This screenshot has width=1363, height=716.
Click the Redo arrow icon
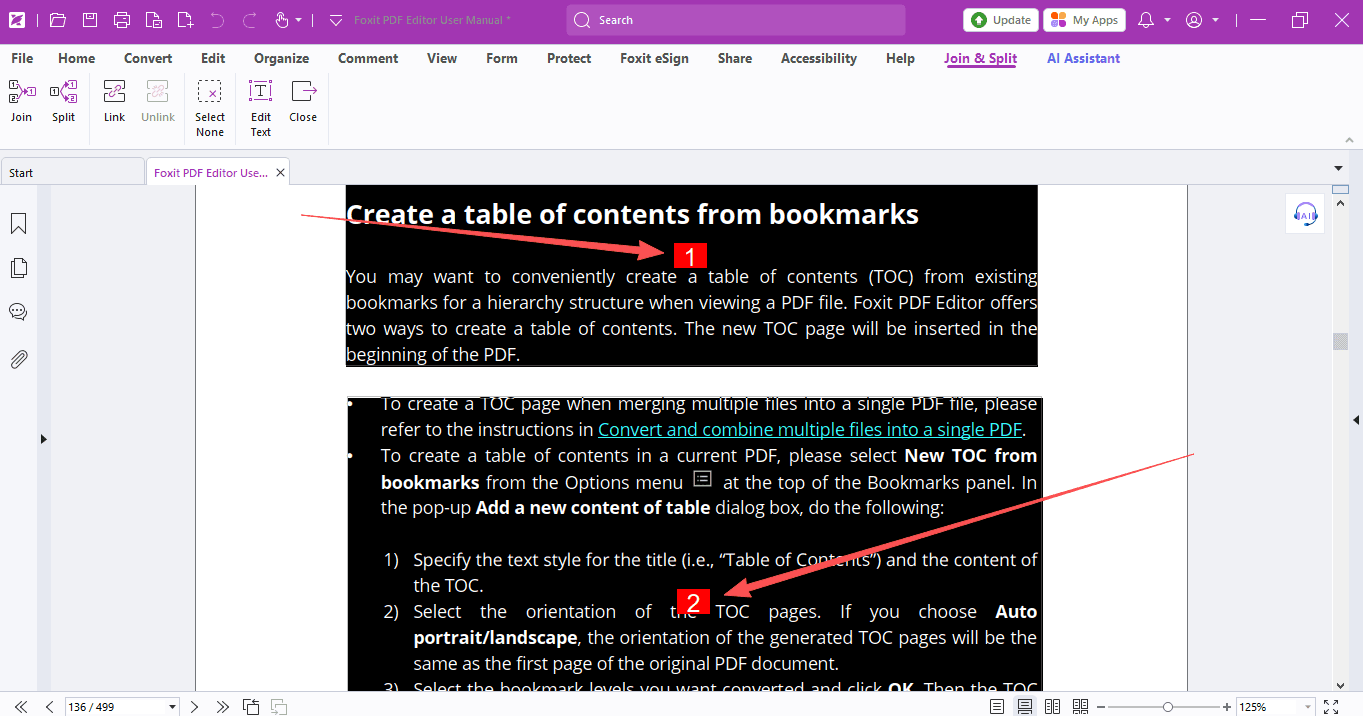(250, 20)
